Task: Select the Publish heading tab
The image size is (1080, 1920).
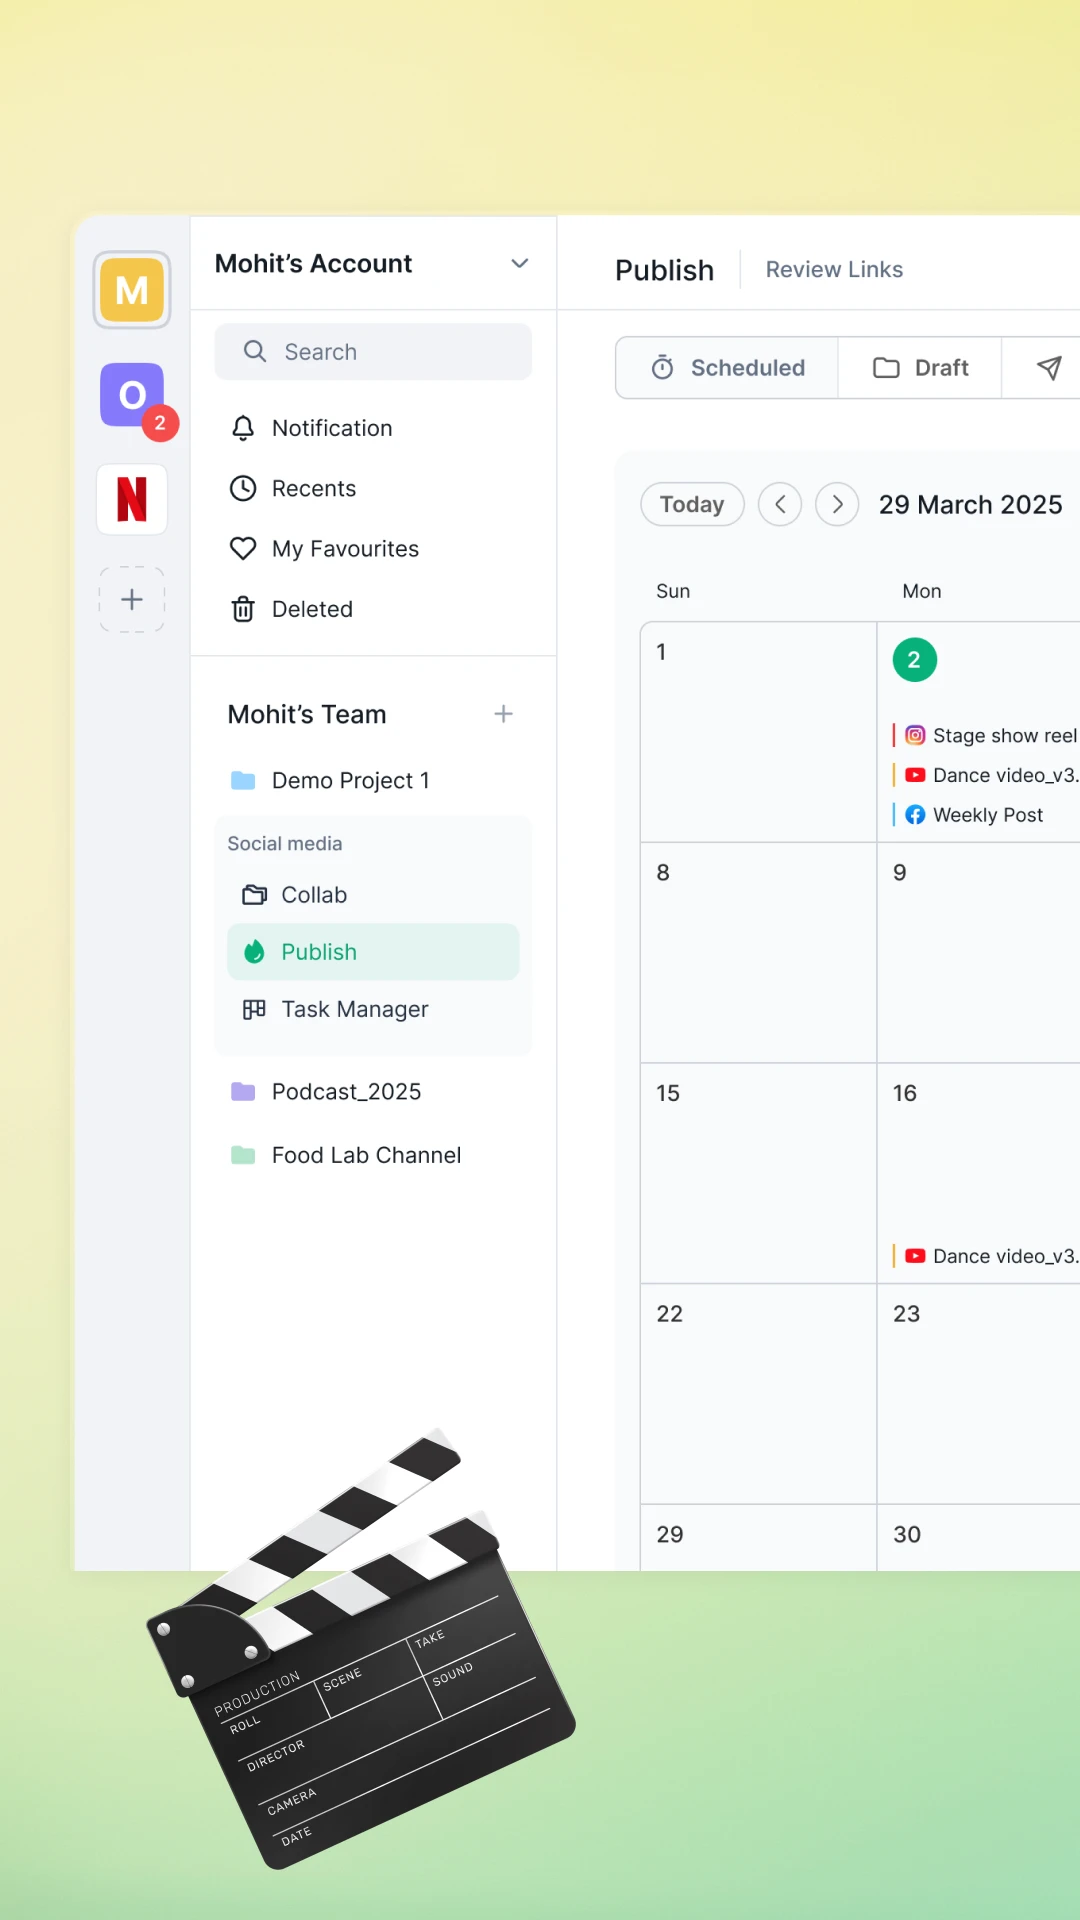Action: 664,270
